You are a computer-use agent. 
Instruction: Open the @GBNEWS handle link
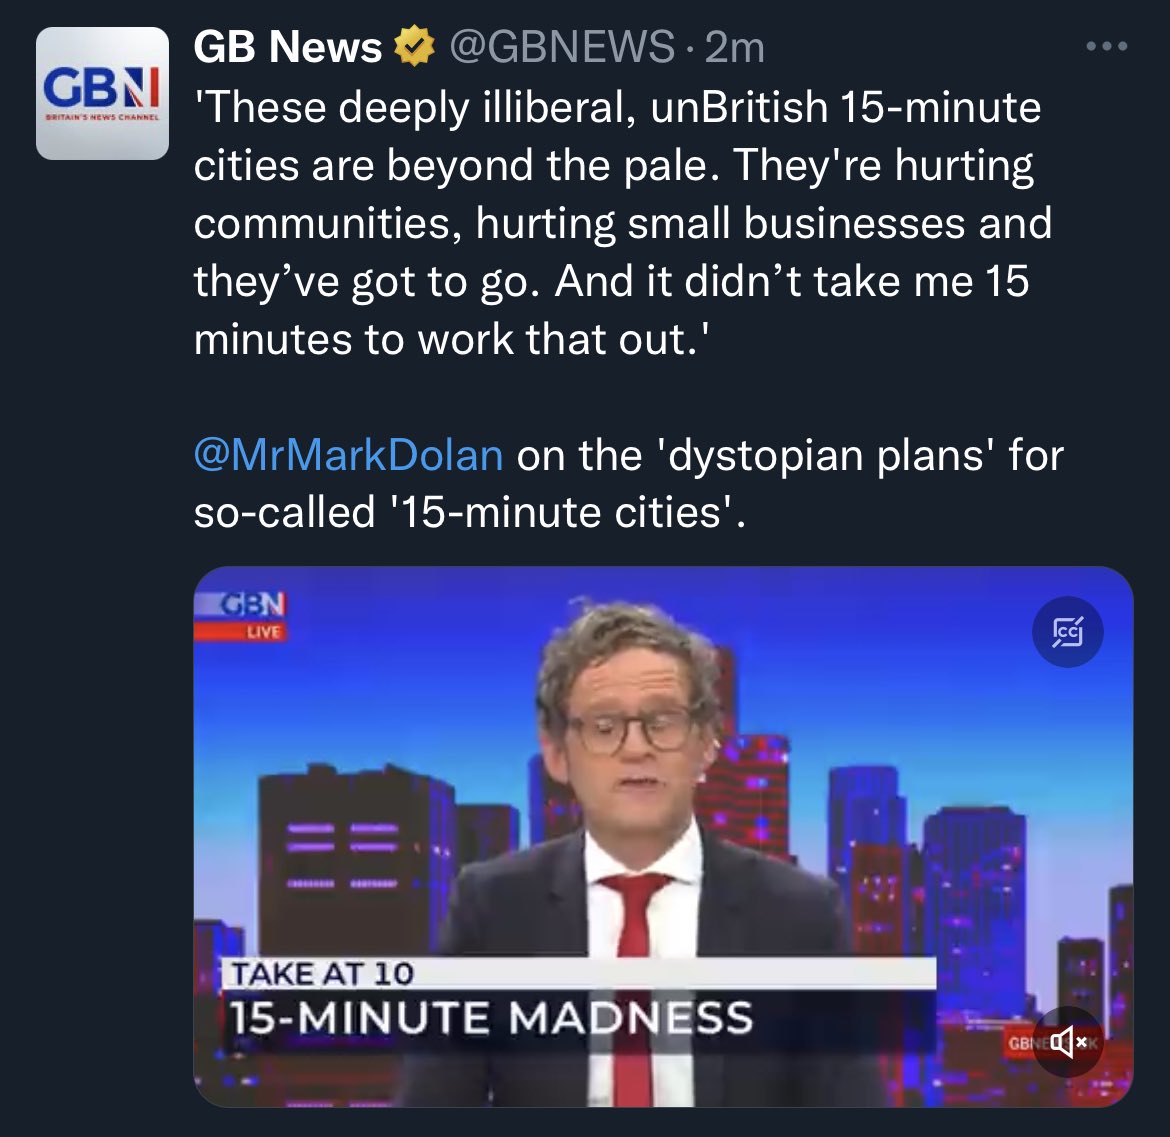pyautogui.click(x=562, y=47)
